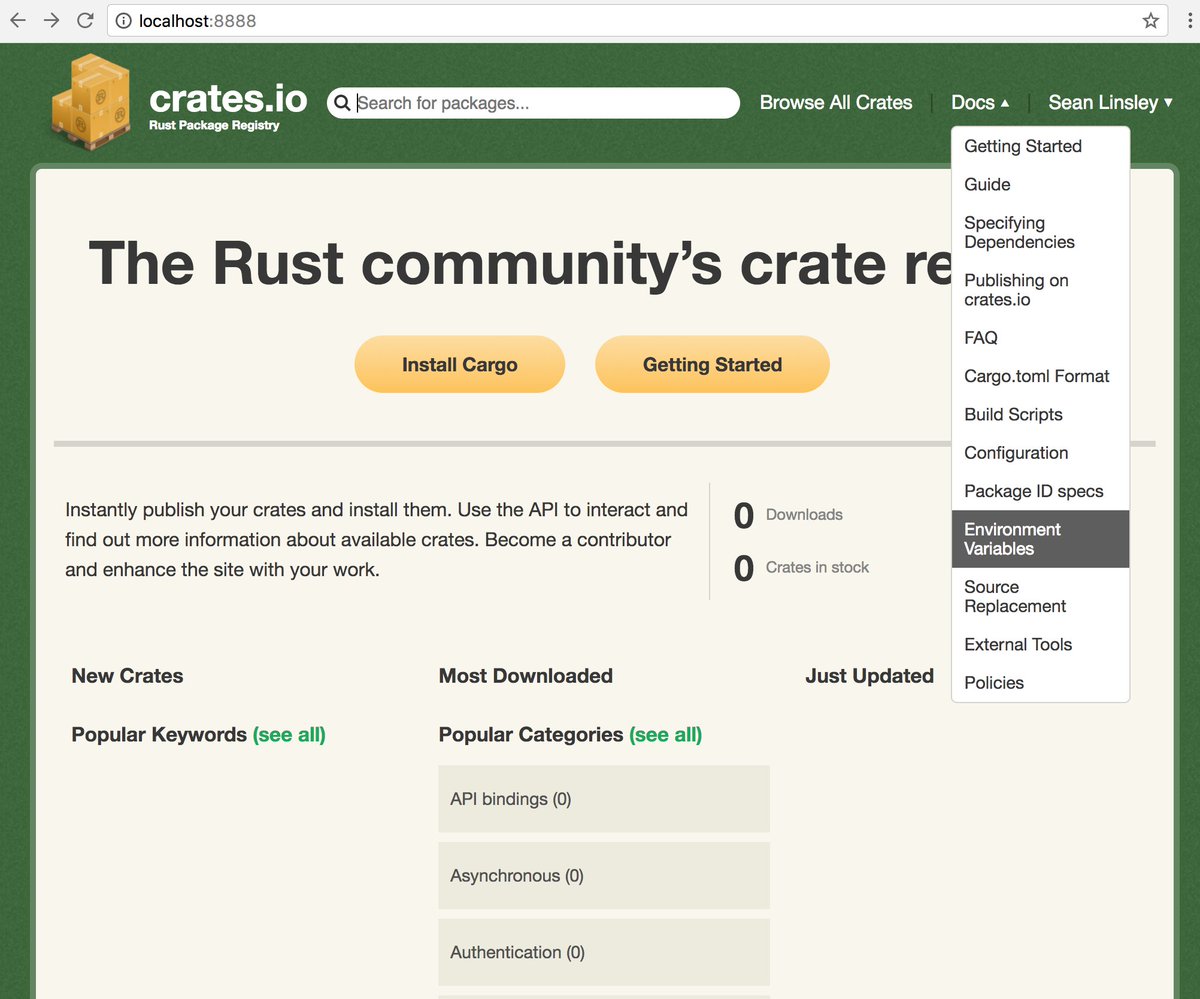Choose Source Replacement menu entry
The height and width of the screenshot is (999, 1200).
tap(1040, 596)
